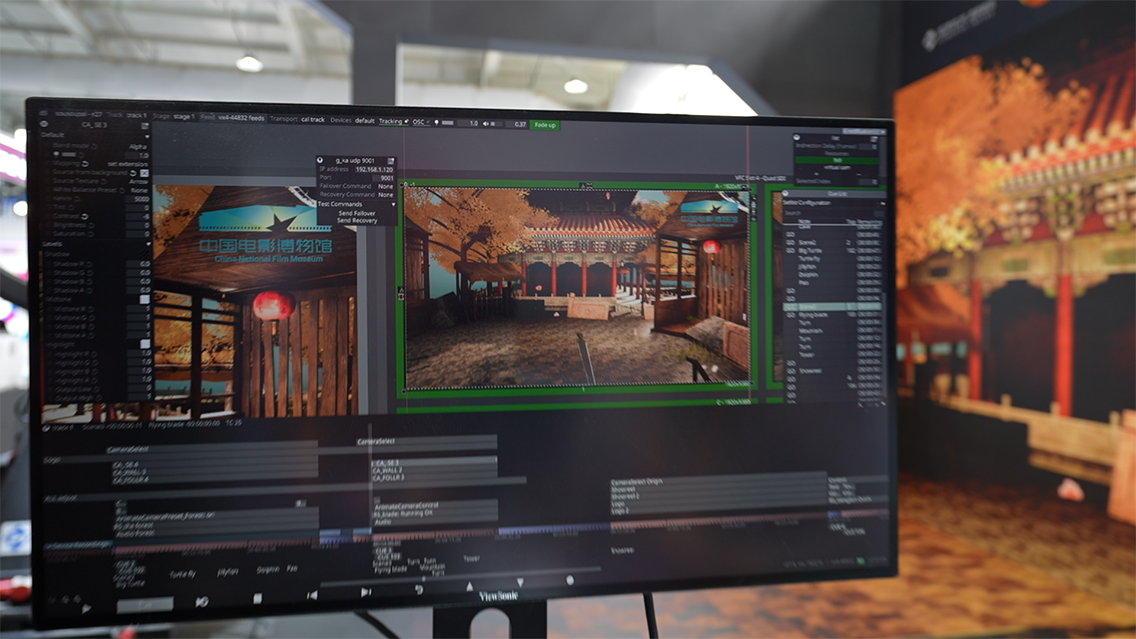Screen dimensions: 1136x639
Task: Open the OSC dropdown in the top bar
Action: tap(421, 122)
